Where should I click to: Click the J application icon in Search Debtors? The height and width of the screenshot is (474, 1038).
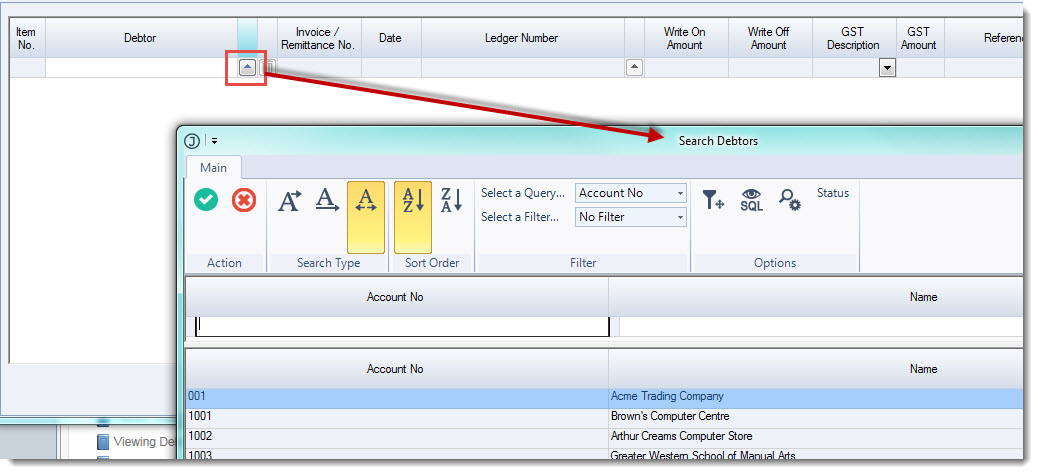click(x=192, y=140)
